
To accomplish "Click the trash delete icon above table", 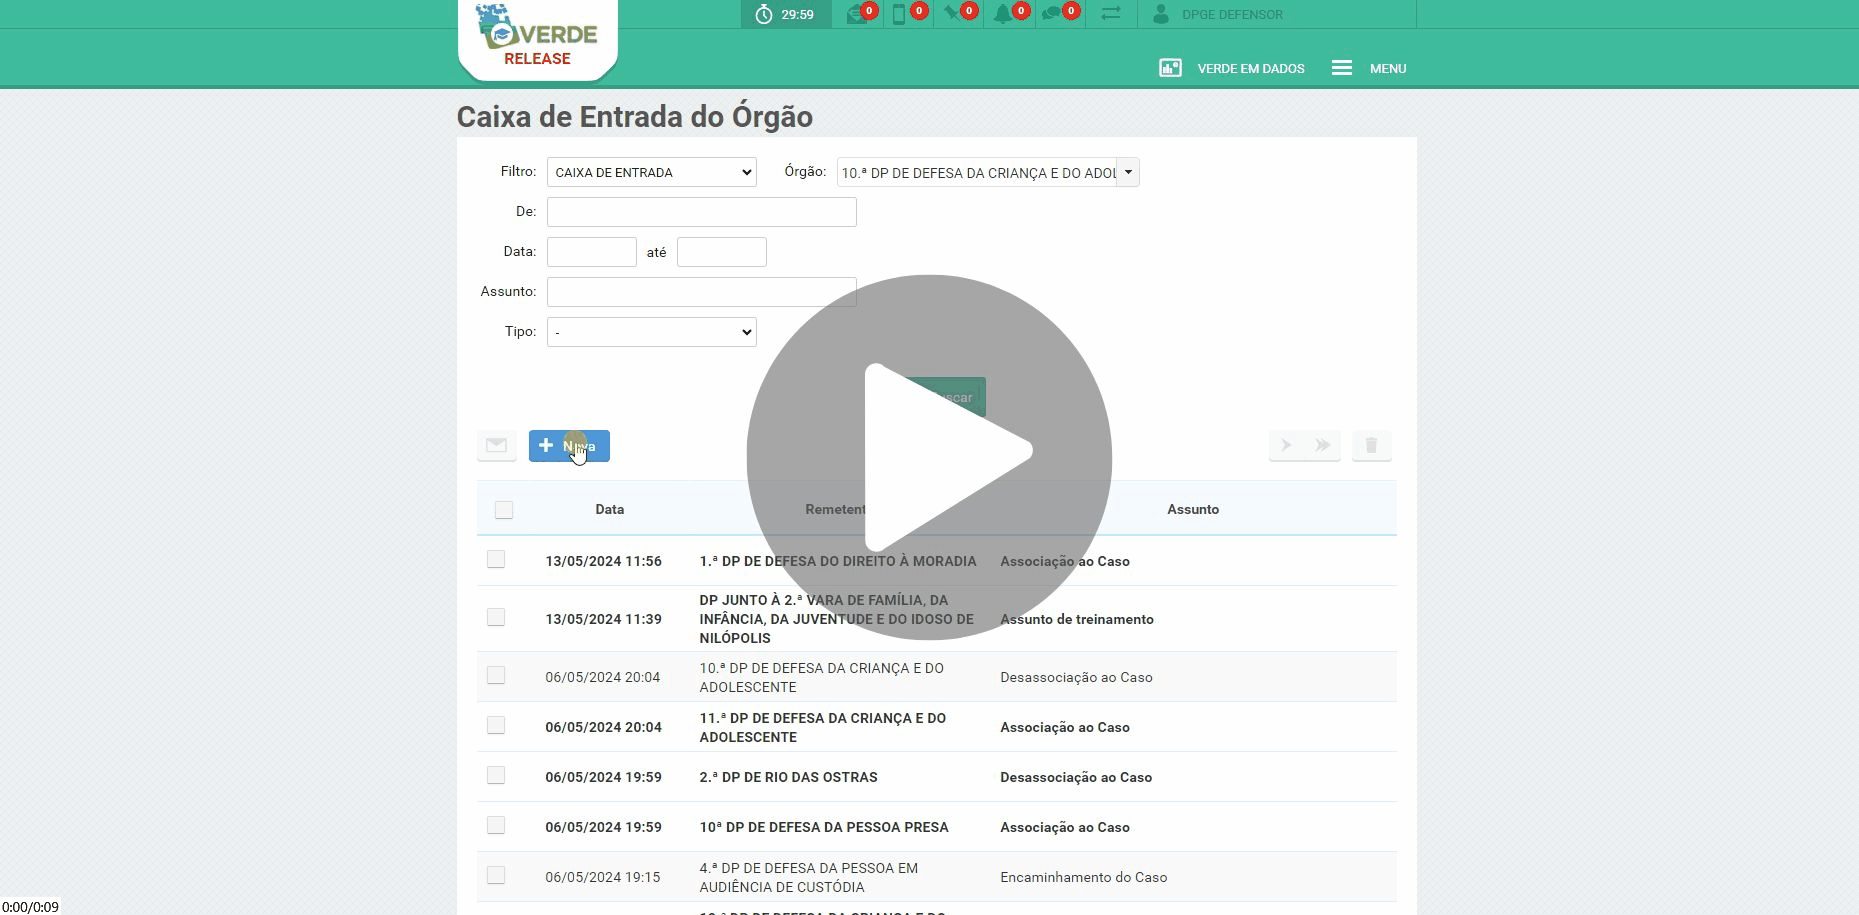I will point(1371,445).
